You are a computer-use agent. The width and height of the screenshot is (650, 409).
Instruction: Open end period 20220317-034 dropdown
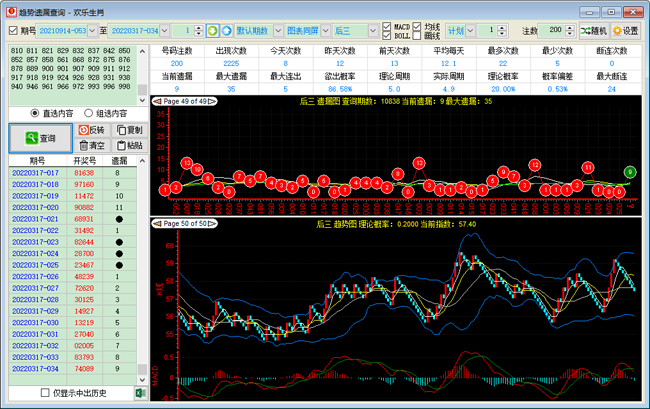(165, 31)
